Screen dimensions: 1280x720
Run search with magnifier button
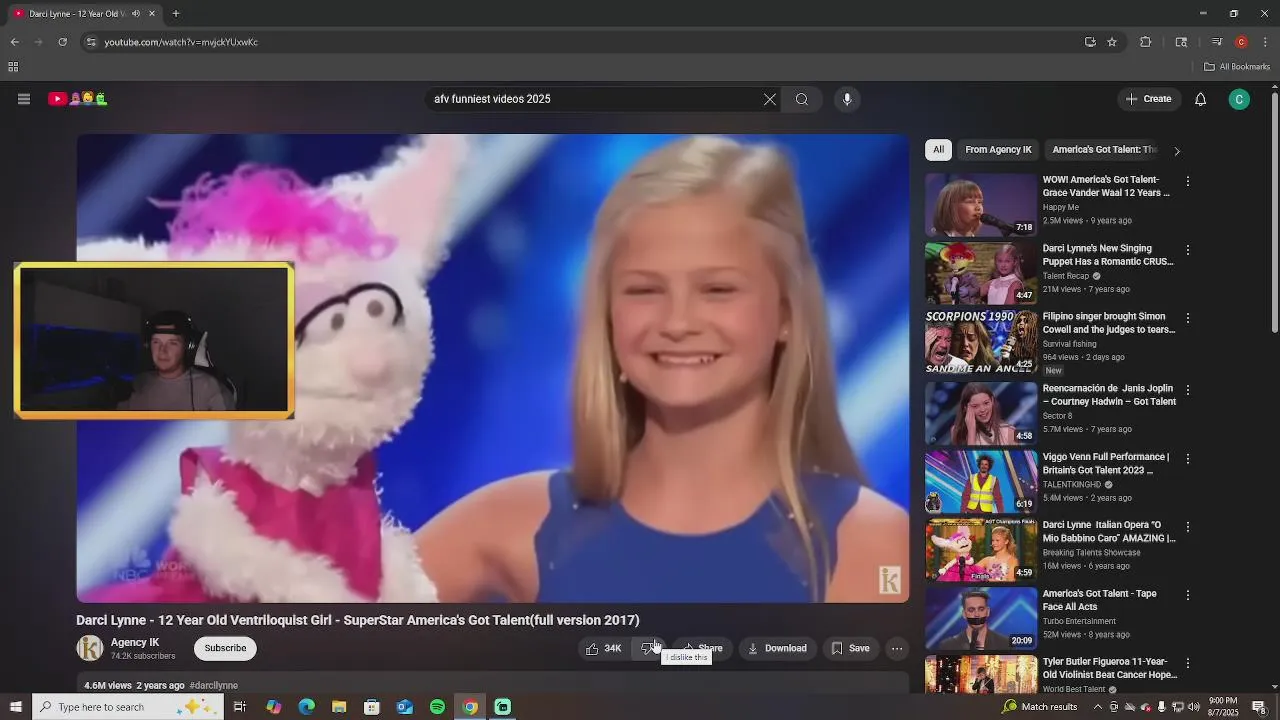point(802,99)
